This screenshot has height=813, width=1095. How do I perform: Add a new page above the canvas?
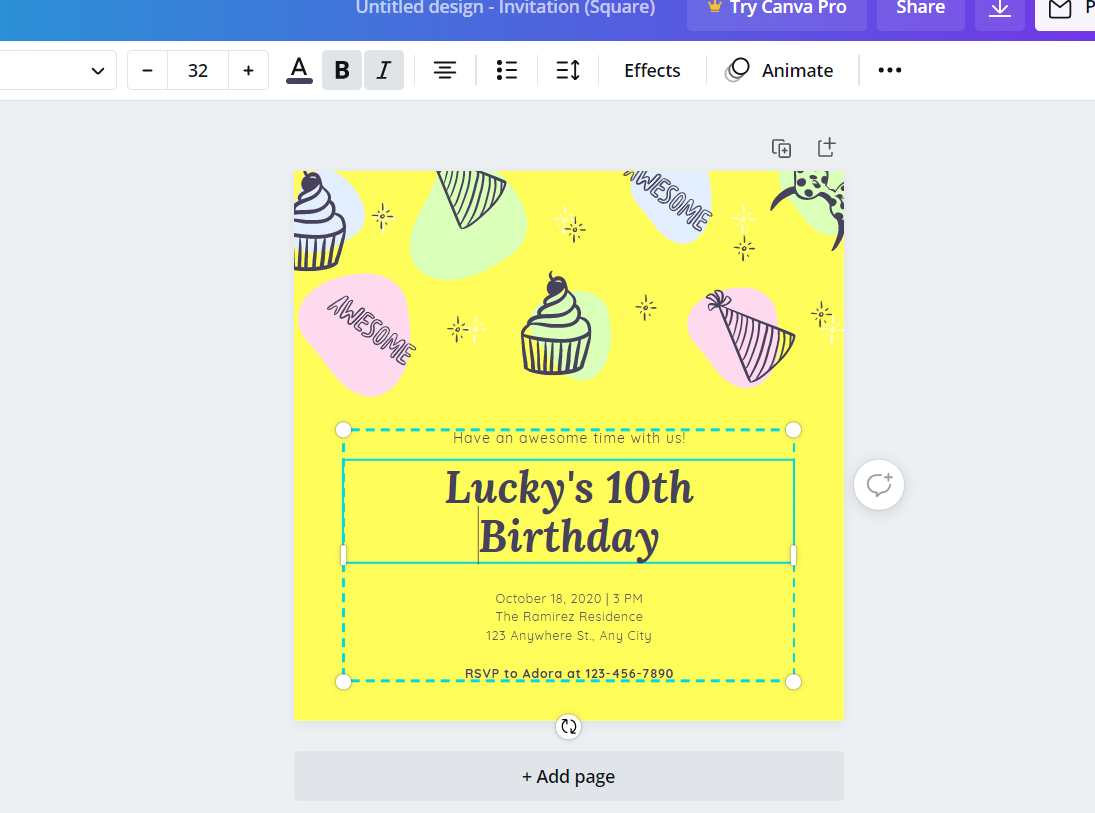point(826,147)
